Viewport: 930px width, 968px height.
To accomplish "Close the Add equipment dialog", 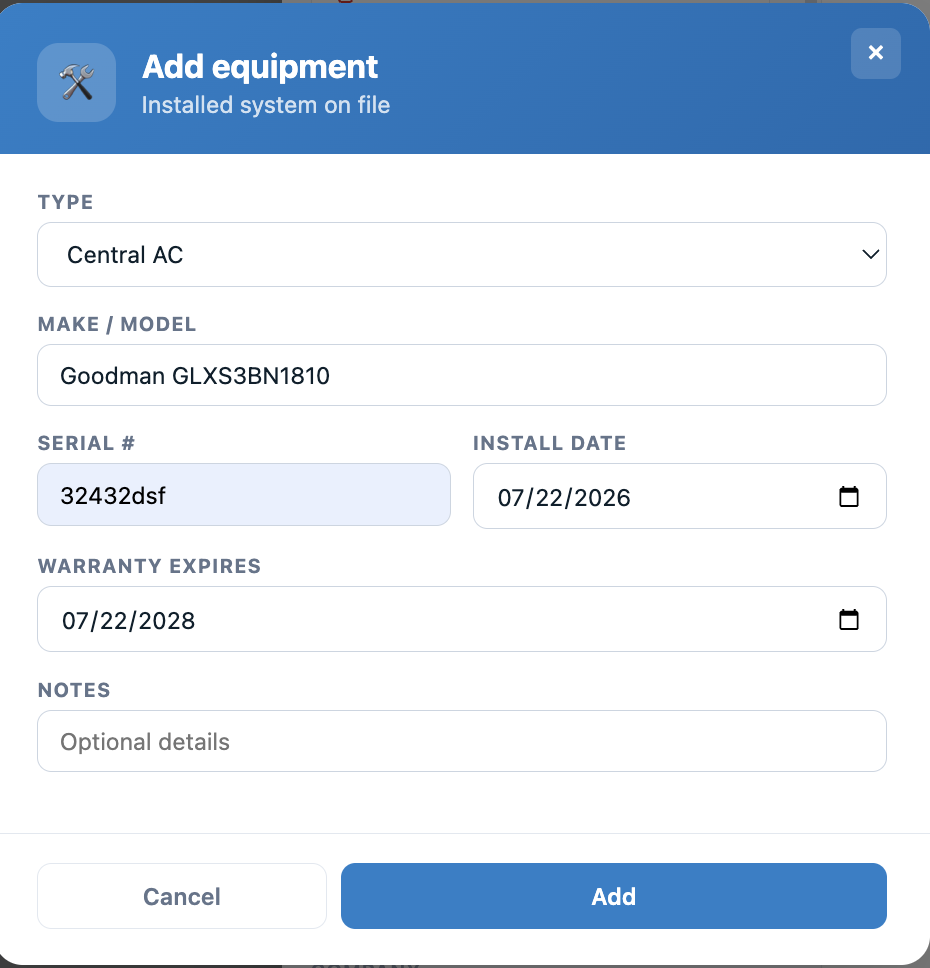I will (x=875, y=53).
